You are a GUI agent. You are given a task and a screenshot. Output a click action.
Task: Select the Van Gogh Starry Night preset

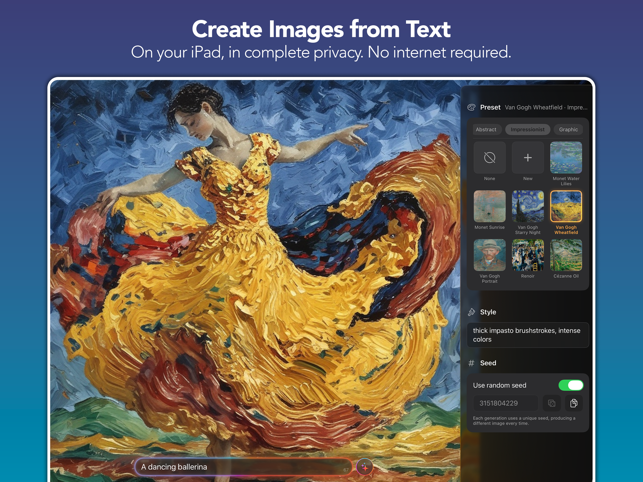528,206
